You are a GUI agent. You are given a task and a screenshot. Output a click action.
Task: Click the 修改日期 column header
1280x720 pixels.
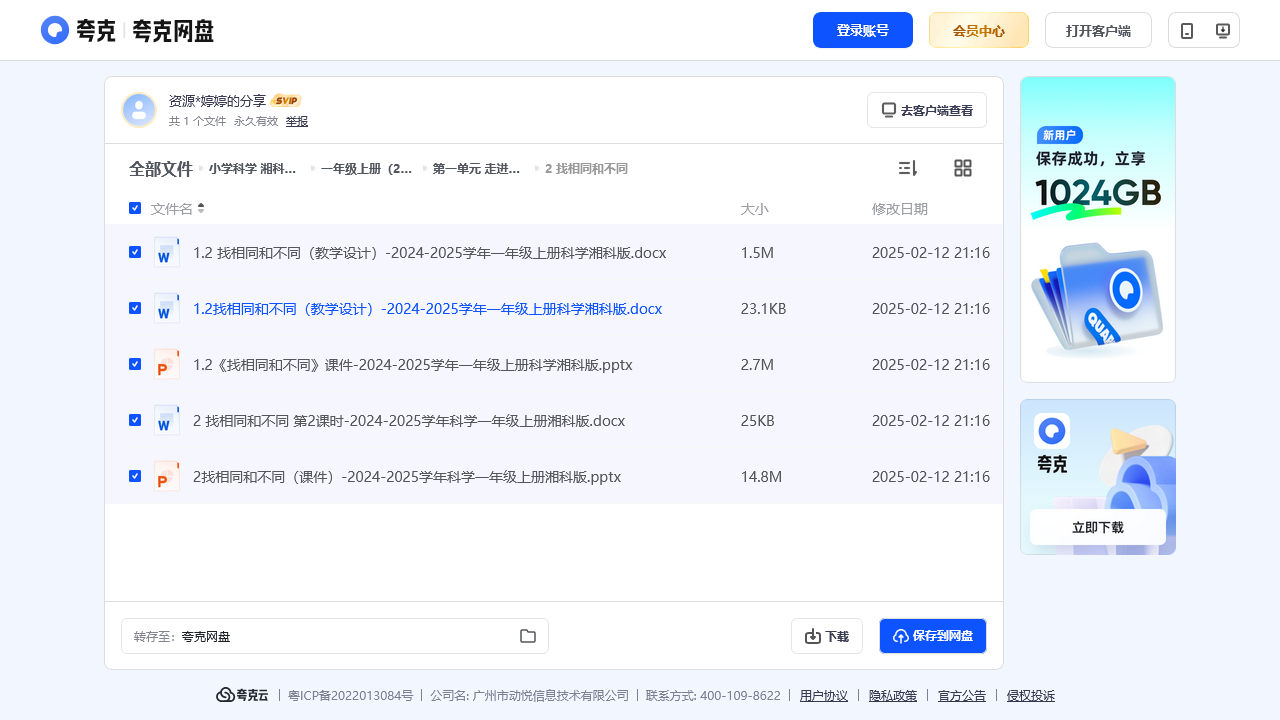pyautogui.click(x=900, y=209)
